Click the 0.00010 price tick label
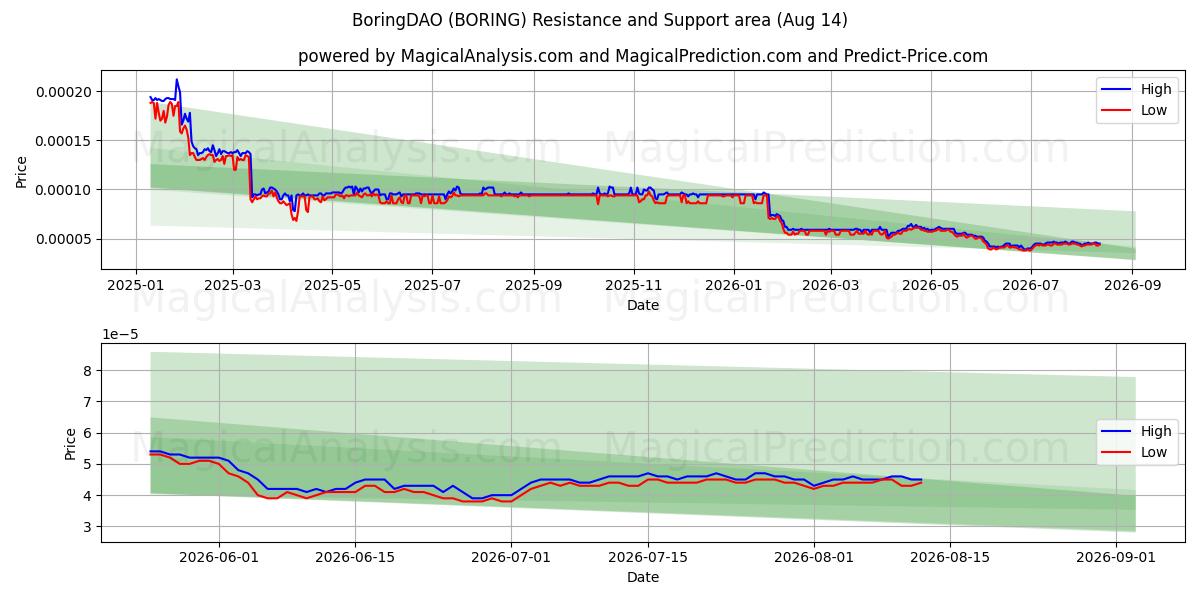 63,190
